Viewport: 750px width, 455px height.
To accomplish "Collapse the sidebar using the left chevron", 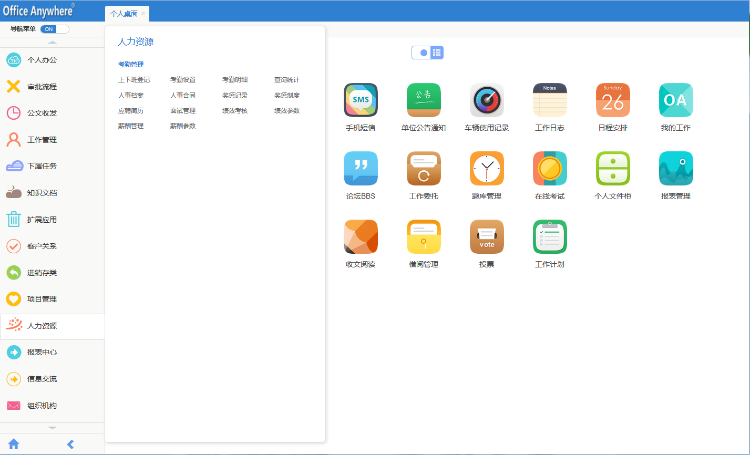I will tap(70, 443).
